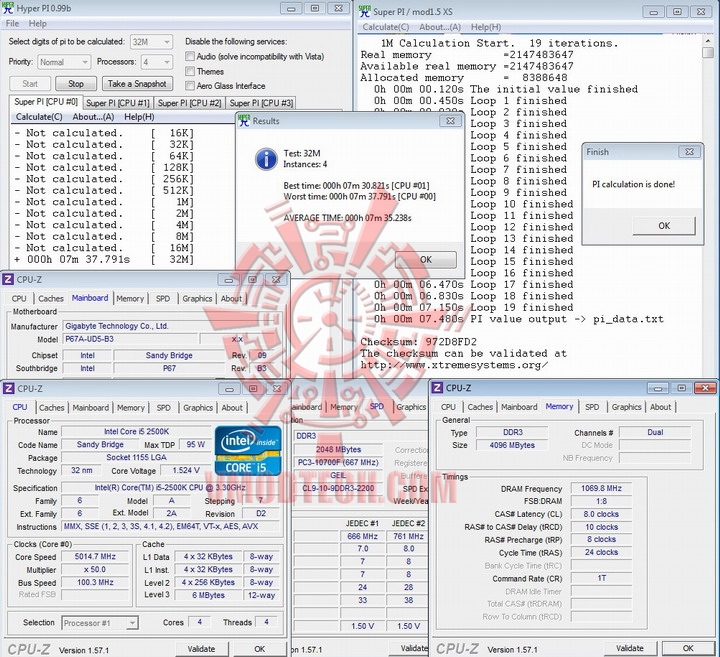This screenshot has height=657, width=720.
Task: Click the blue information icon in Results
Action: tap(266, 159)
